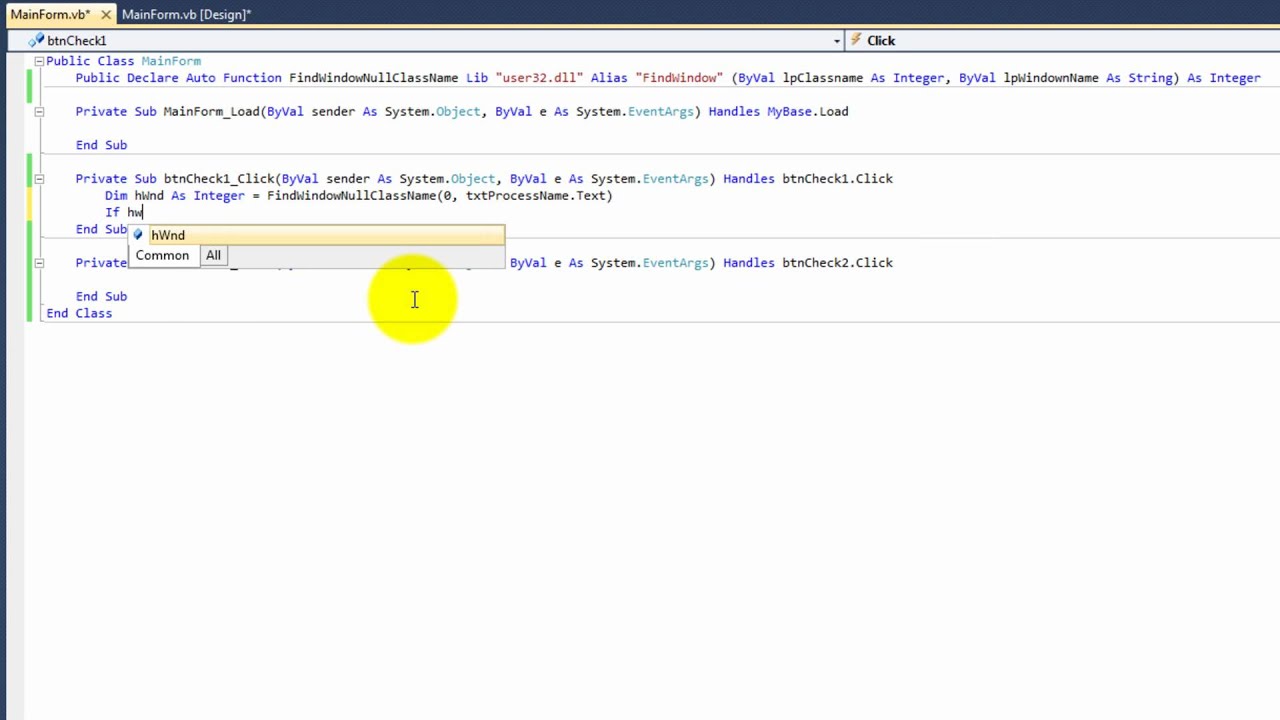Click the End Class line
The image size is (1280, 720).
[79, 314]
